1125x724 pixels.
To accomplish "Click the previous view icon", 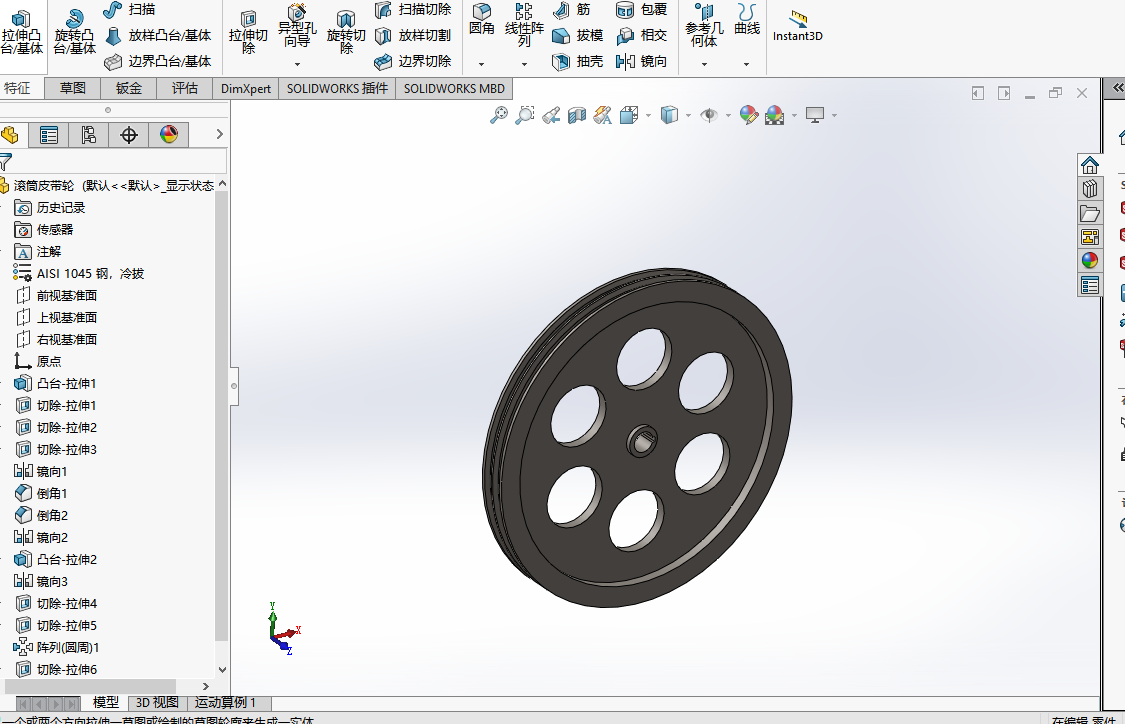I will coord(551,115).
